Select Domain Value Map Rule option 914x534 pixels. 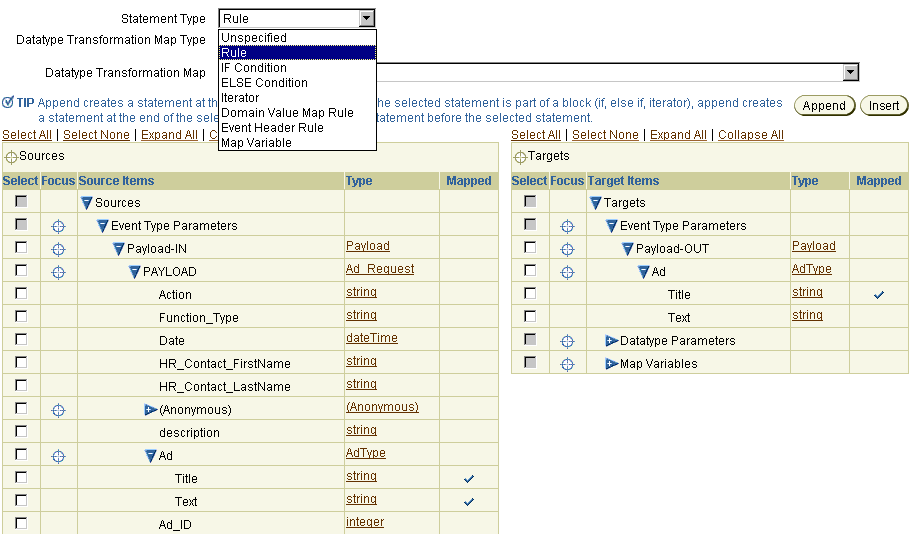coord(297,113)
